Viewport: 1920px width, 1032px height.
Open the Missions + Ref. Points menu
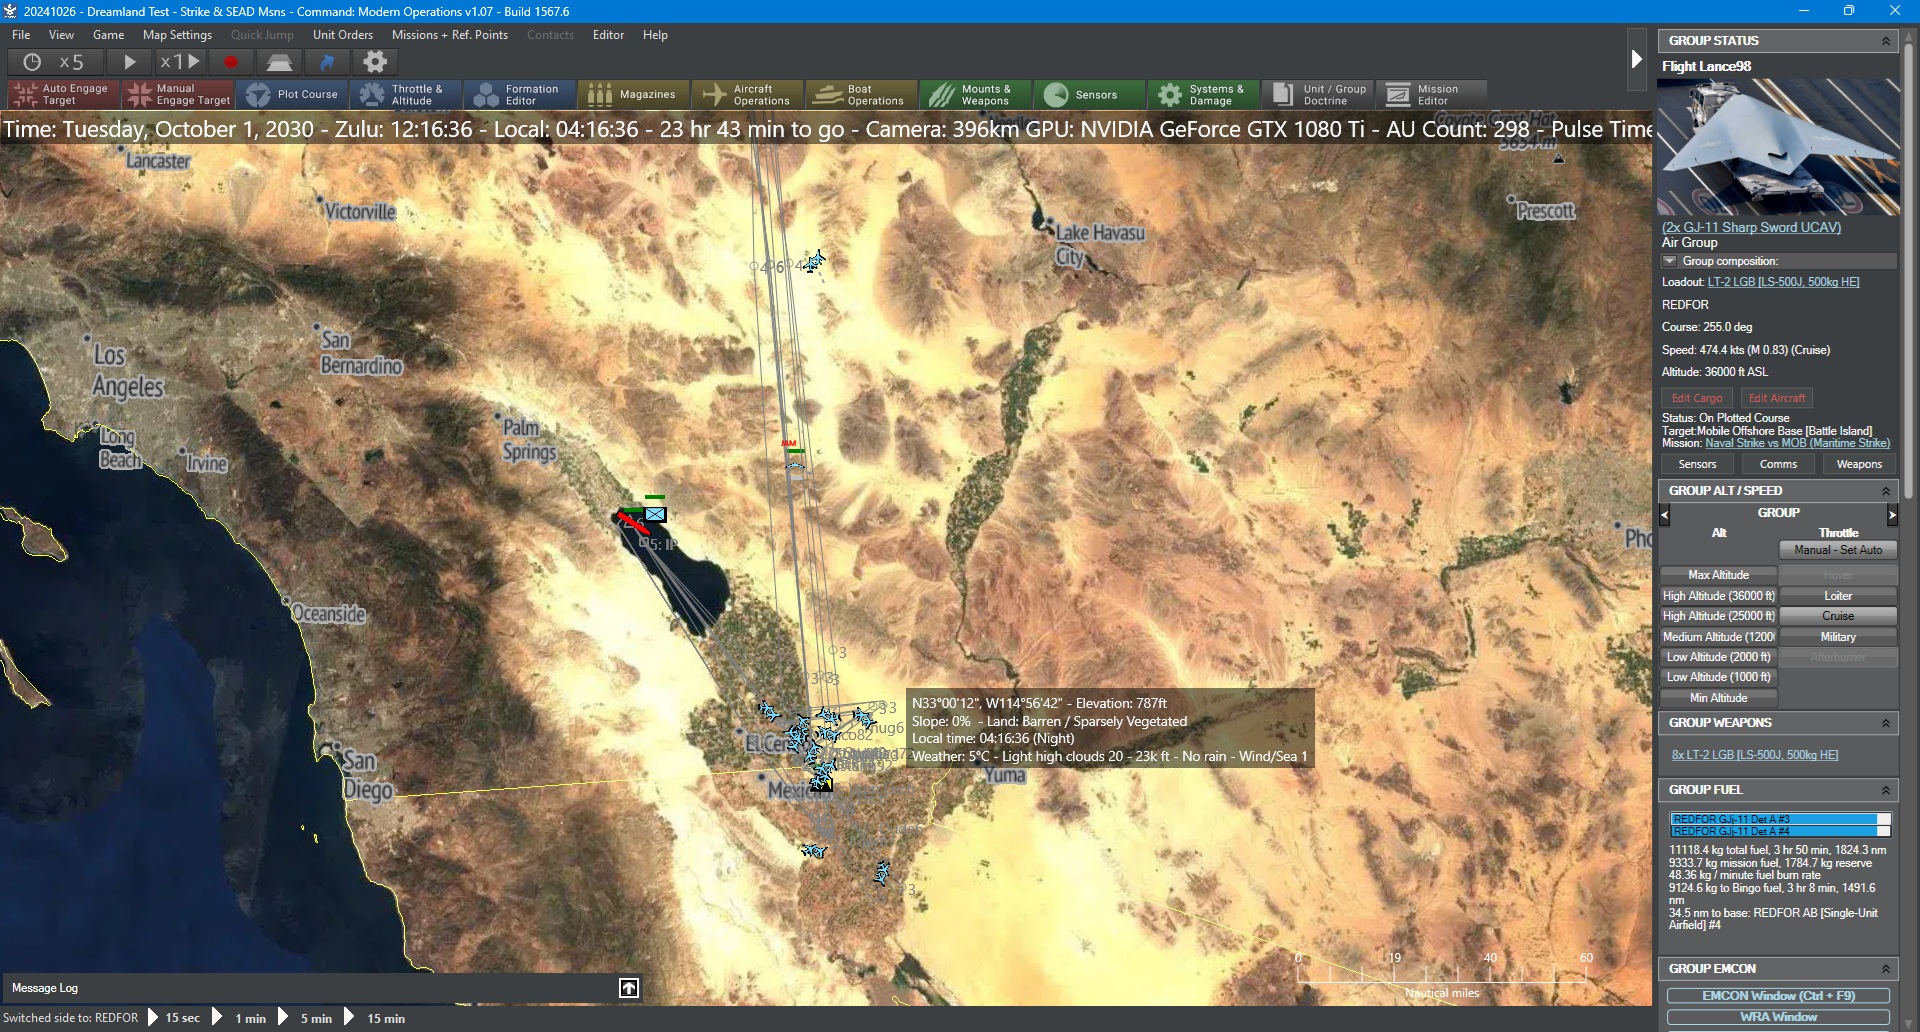tap(450, 35)
